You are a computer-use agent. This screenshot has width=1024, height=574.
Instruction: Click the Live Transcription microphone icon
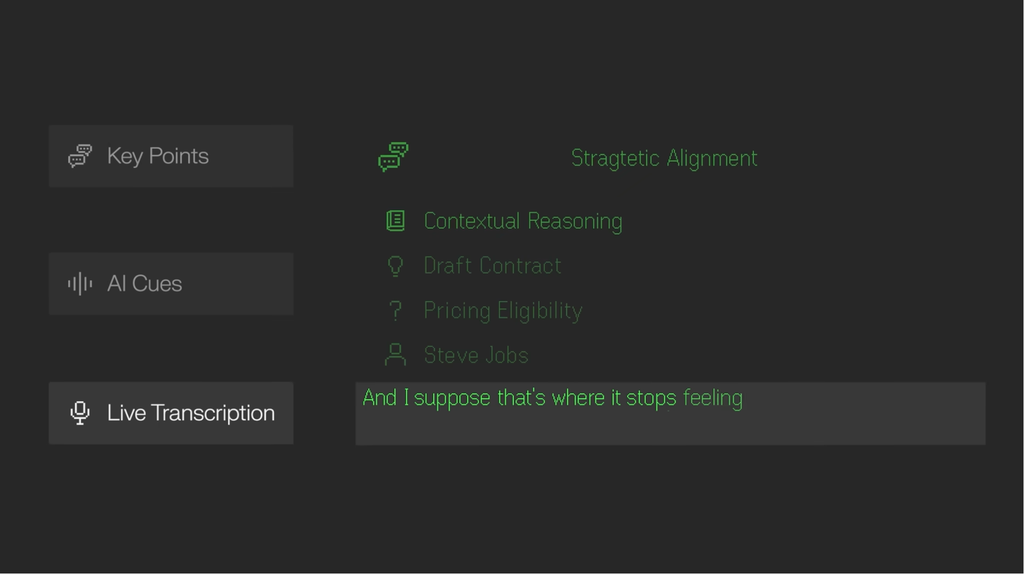(80, 413)
